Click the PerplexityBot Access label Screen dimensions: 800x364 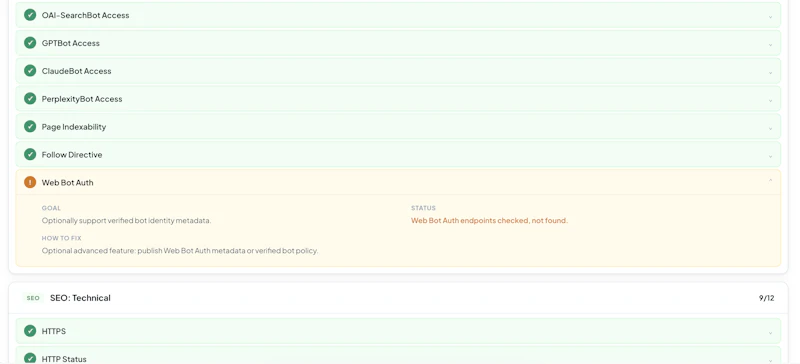pos(82,99)
